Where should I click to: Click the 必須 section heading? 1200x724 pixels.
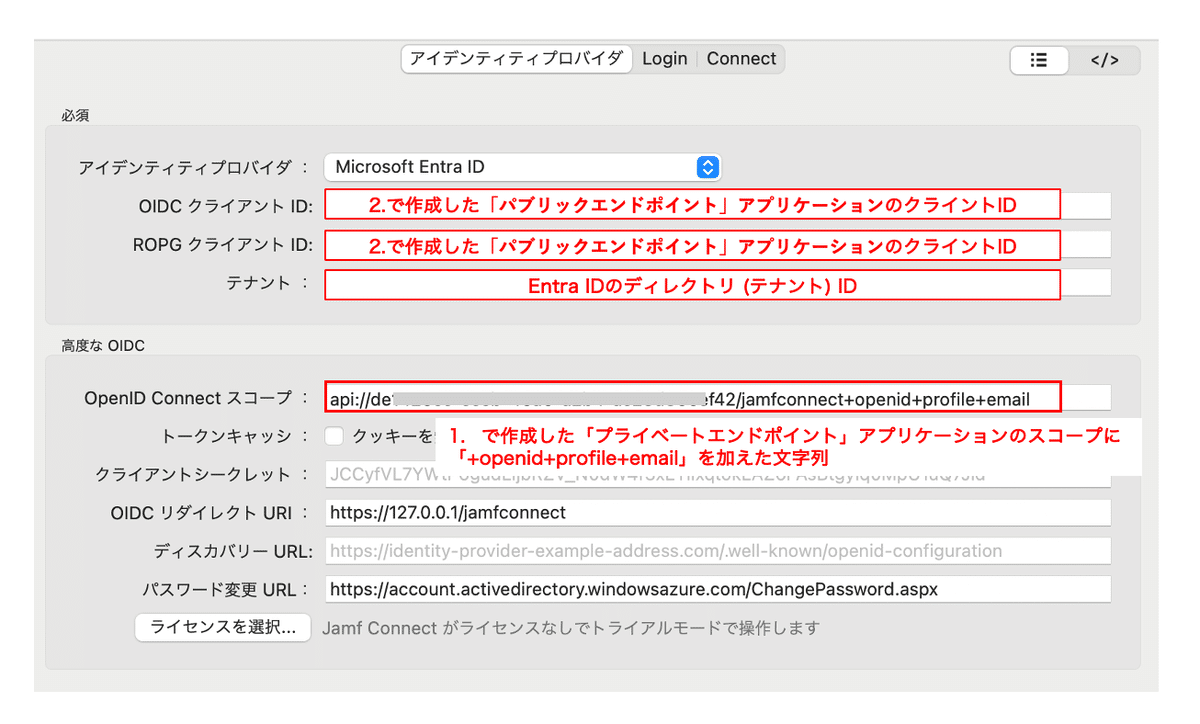point(75,115)
